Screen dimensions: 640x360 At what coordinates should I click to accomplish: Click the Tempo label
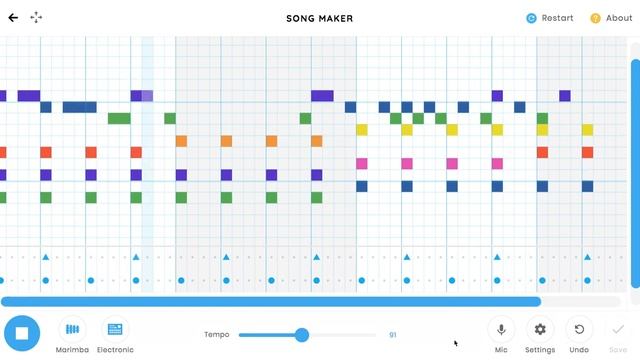coord(217,334)
